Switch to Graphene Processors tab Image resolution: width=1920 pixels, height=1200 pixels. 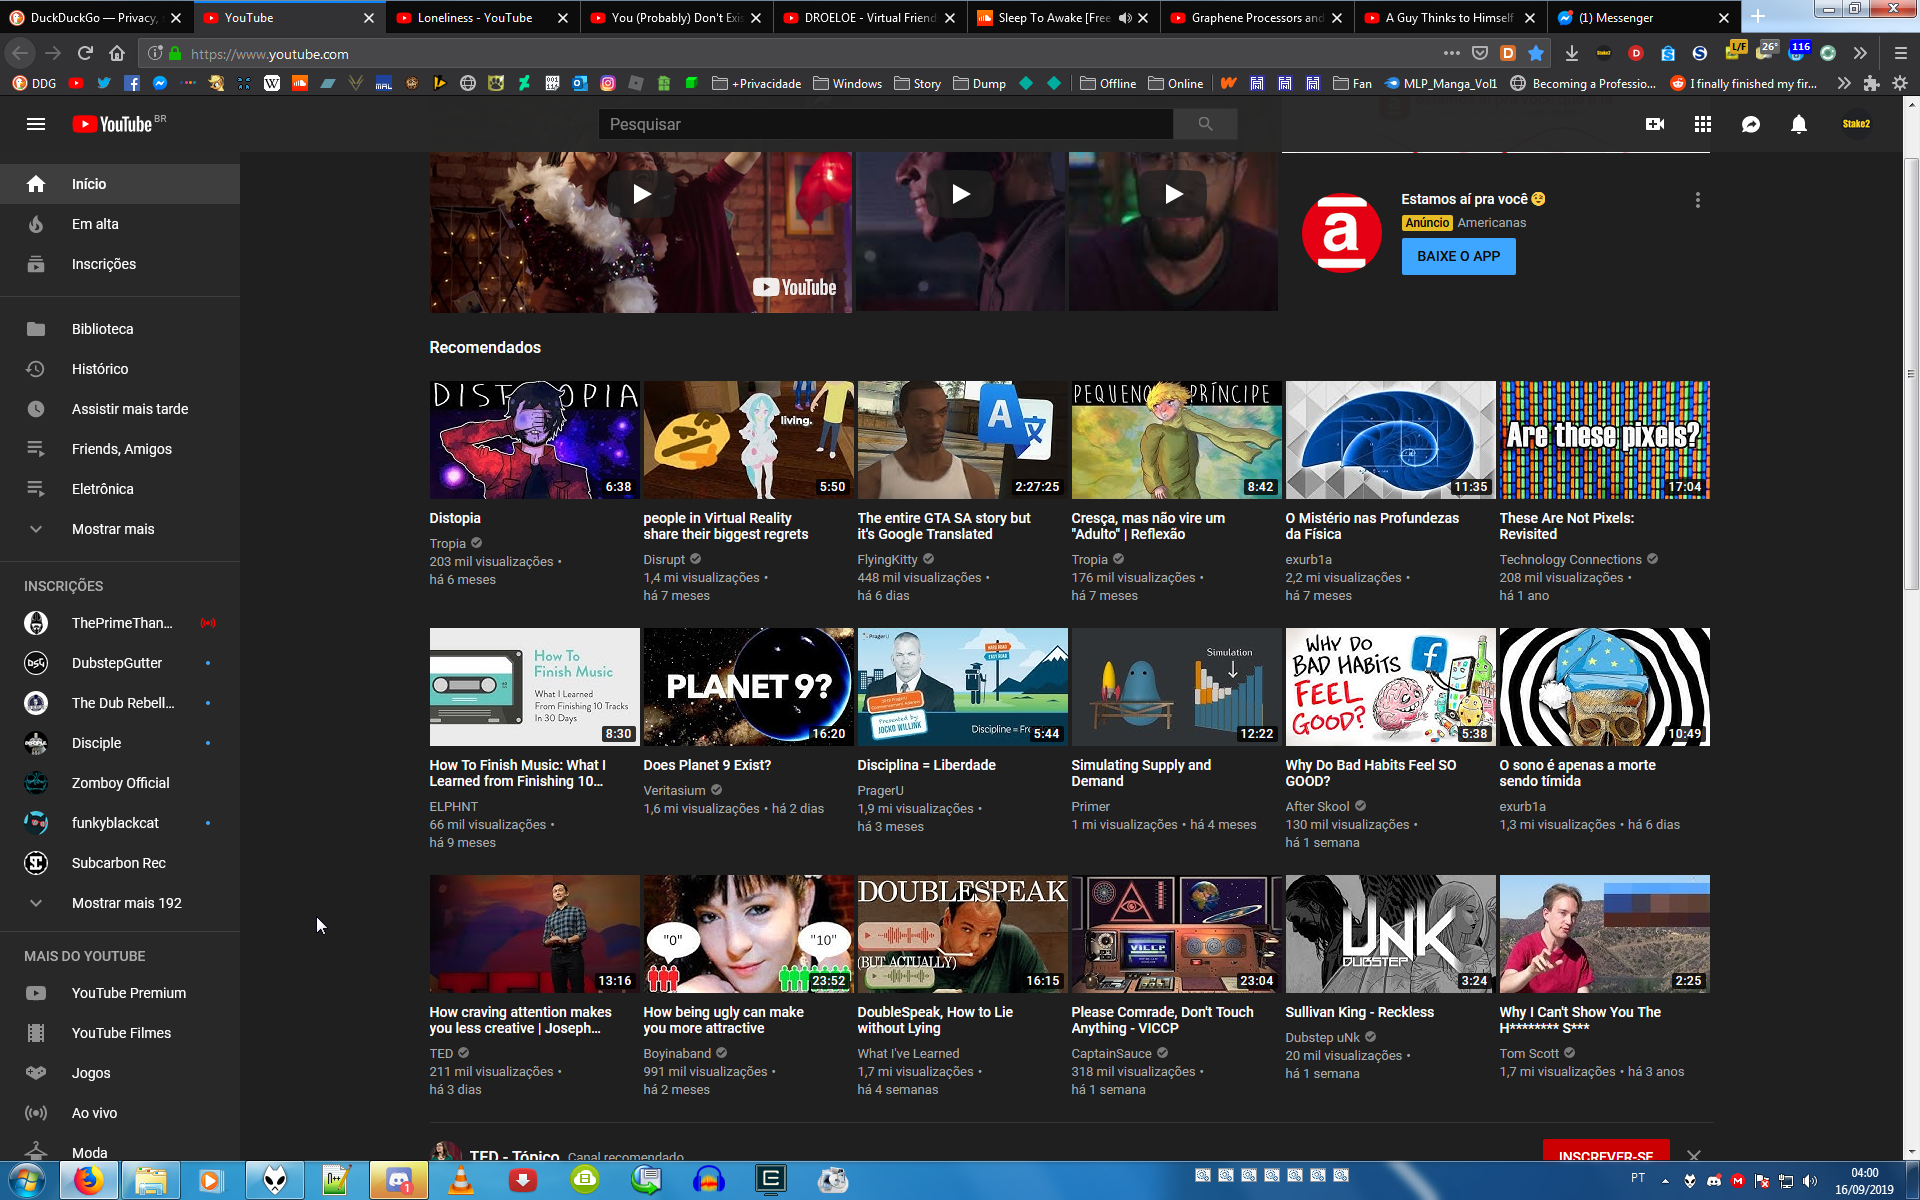pos(1255,18)
